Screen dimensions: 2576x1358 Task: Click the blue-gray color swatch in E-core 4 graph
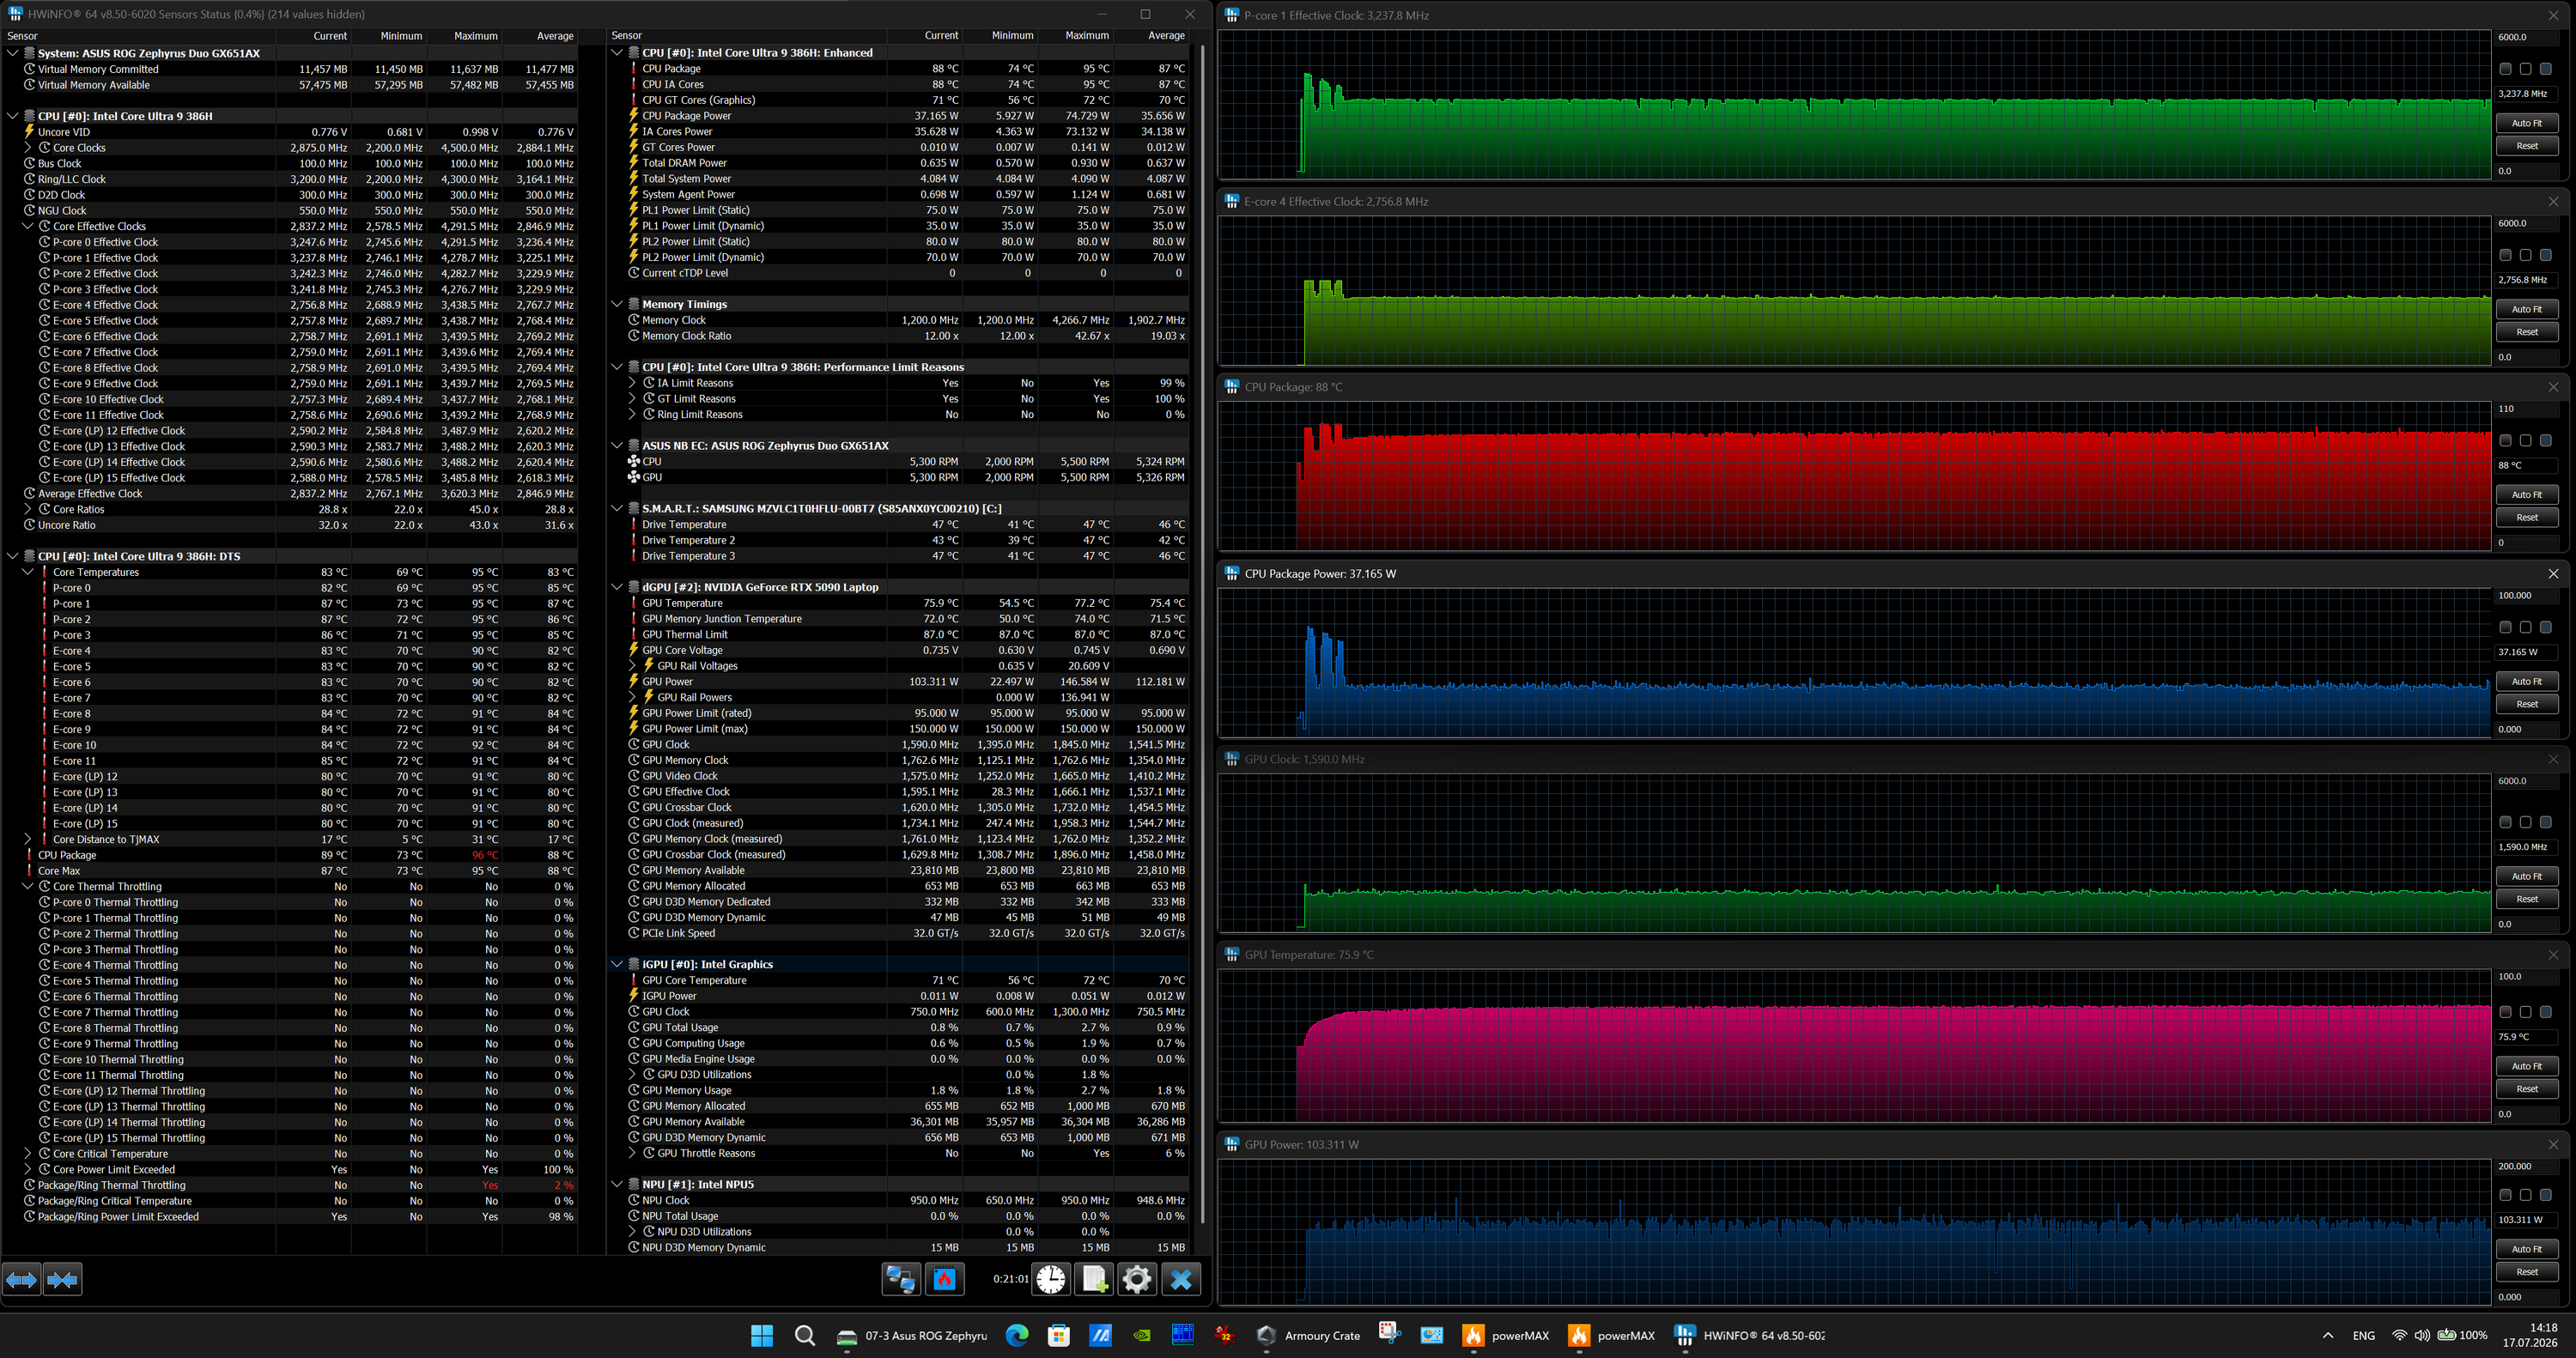[2546, 255]
